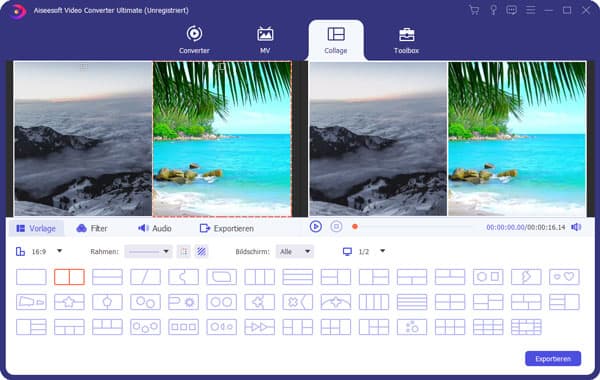Open the hamburger menu icon
Viewport: 600px width, 380px height.
(x=530, y=10)
